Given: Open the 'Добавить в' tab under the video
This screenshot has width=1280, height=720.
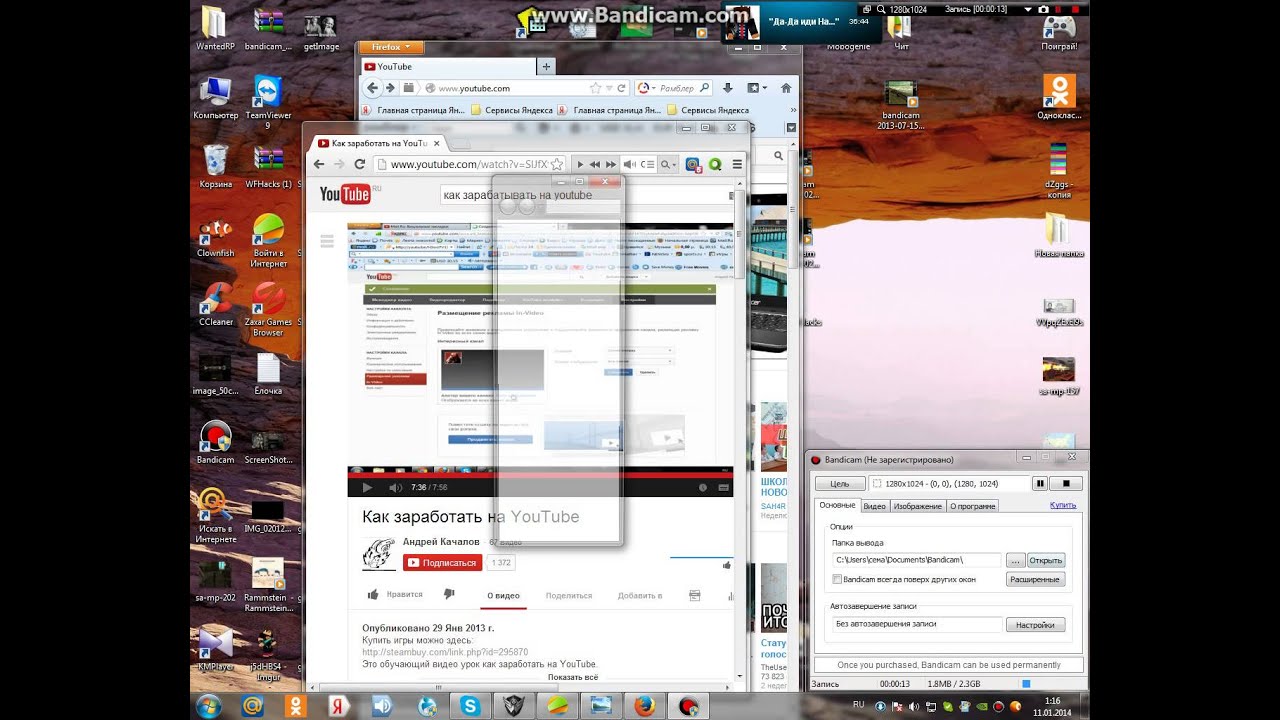Looking at the screenshot, I should pos(640,595).
